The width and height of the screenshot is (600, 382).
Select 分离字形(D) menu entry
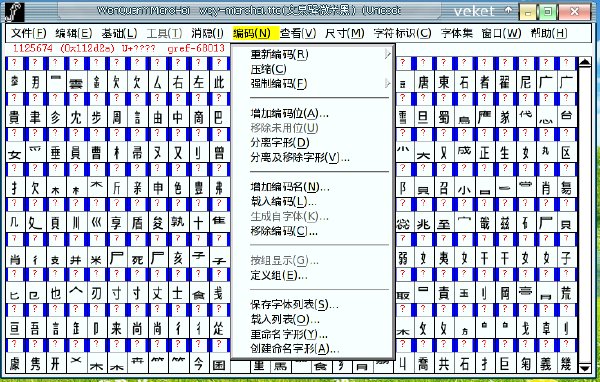click(280, 142)
